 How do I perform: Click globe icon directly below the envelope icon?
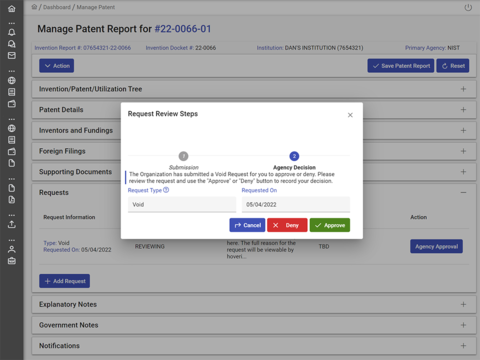(12, 80)
